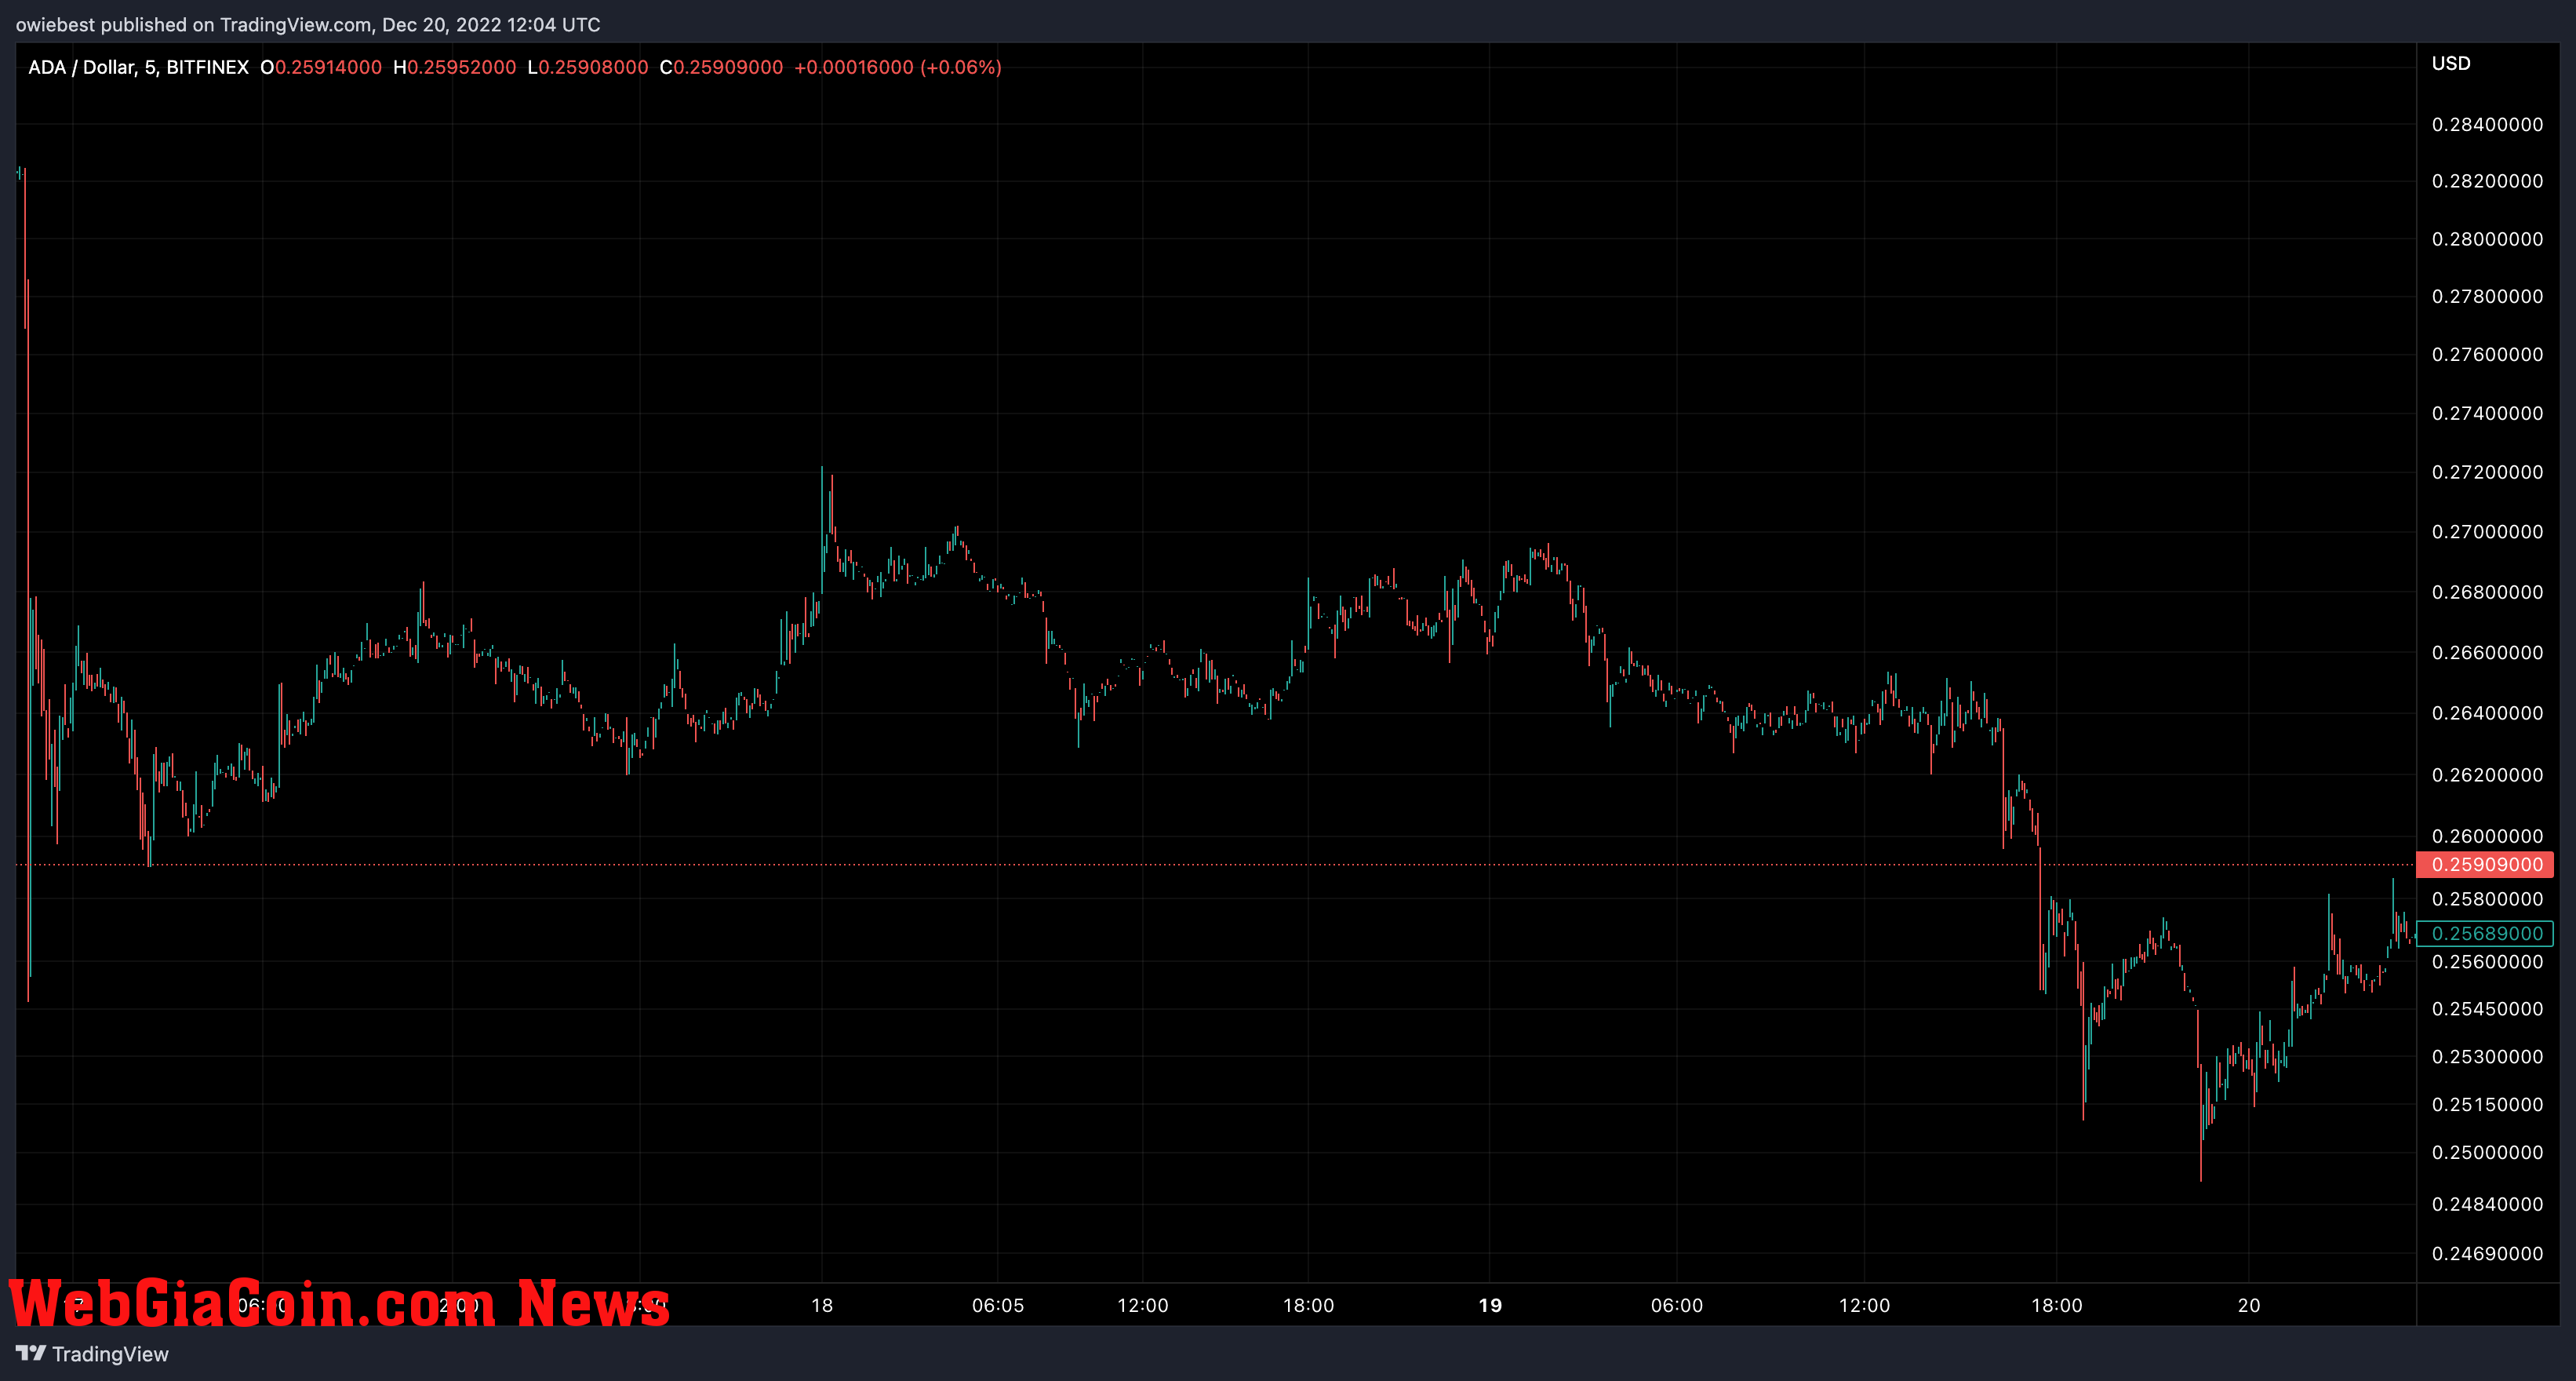Image resolution: width=2576 pixels, height=1381 pixels.
Task: Click the 0.27600000 price axis label
Action: (2487, 354)
